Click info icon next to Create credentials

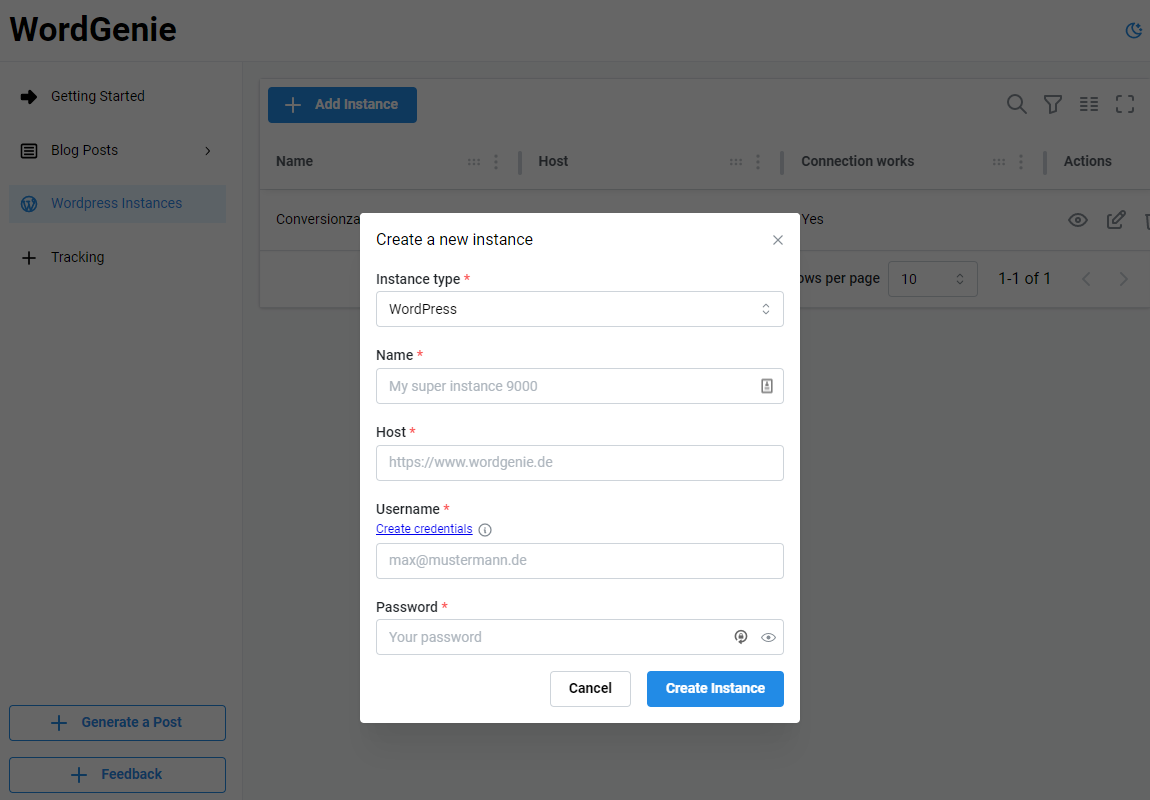[485, 530]
